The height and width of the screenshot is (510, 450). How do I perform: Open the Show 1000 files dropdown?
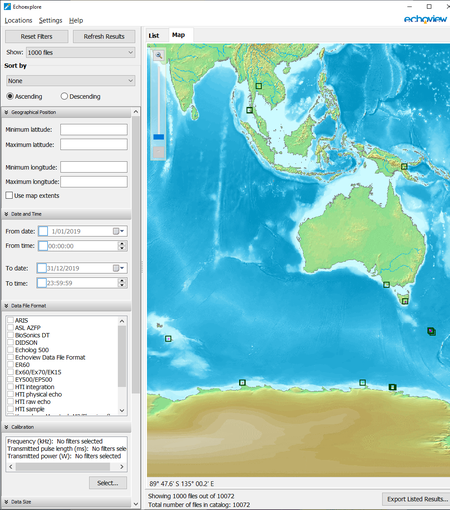click(81, 52)
